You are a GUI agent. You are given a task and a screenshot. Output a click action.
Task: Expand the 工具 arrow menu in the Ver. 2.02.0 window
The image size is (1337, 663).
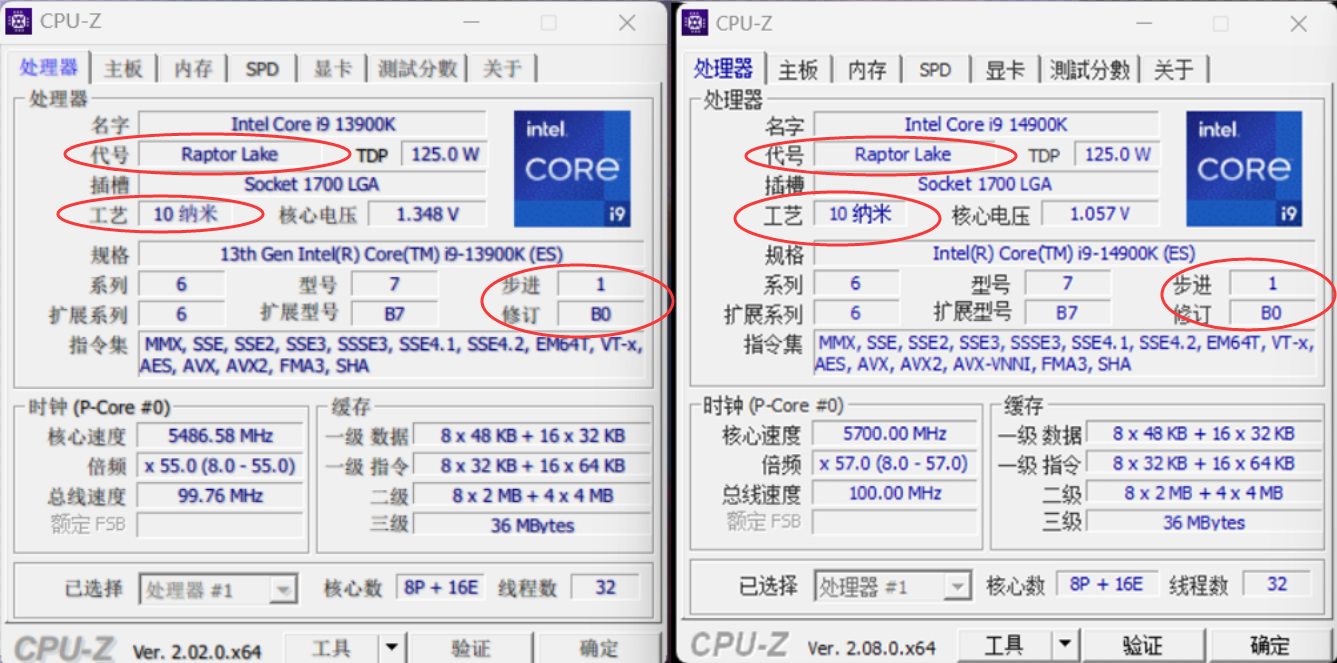click(393, 648)
